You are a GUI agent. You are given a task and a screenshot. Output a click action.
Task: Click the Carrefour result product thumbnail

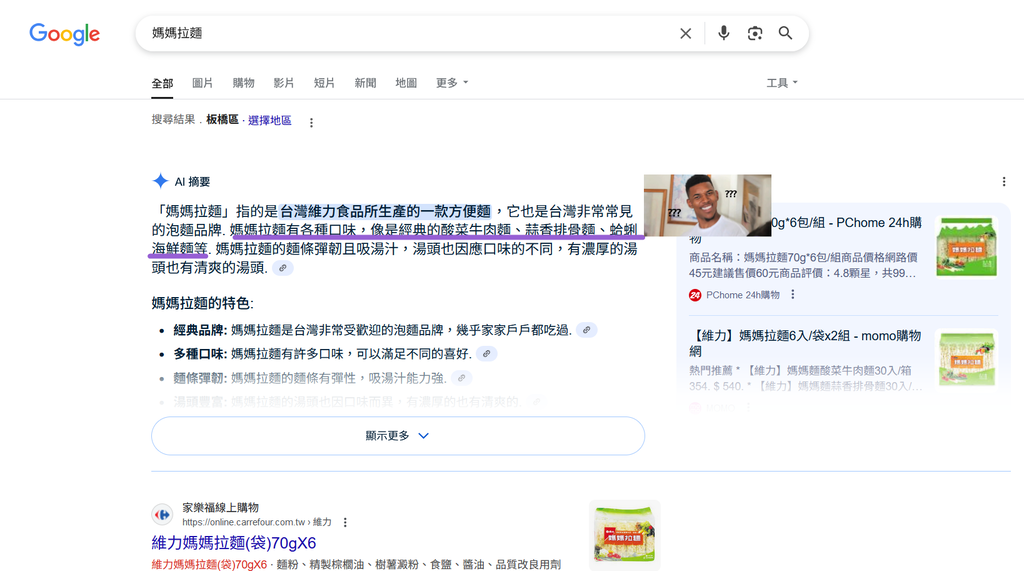tap(624, 535)
